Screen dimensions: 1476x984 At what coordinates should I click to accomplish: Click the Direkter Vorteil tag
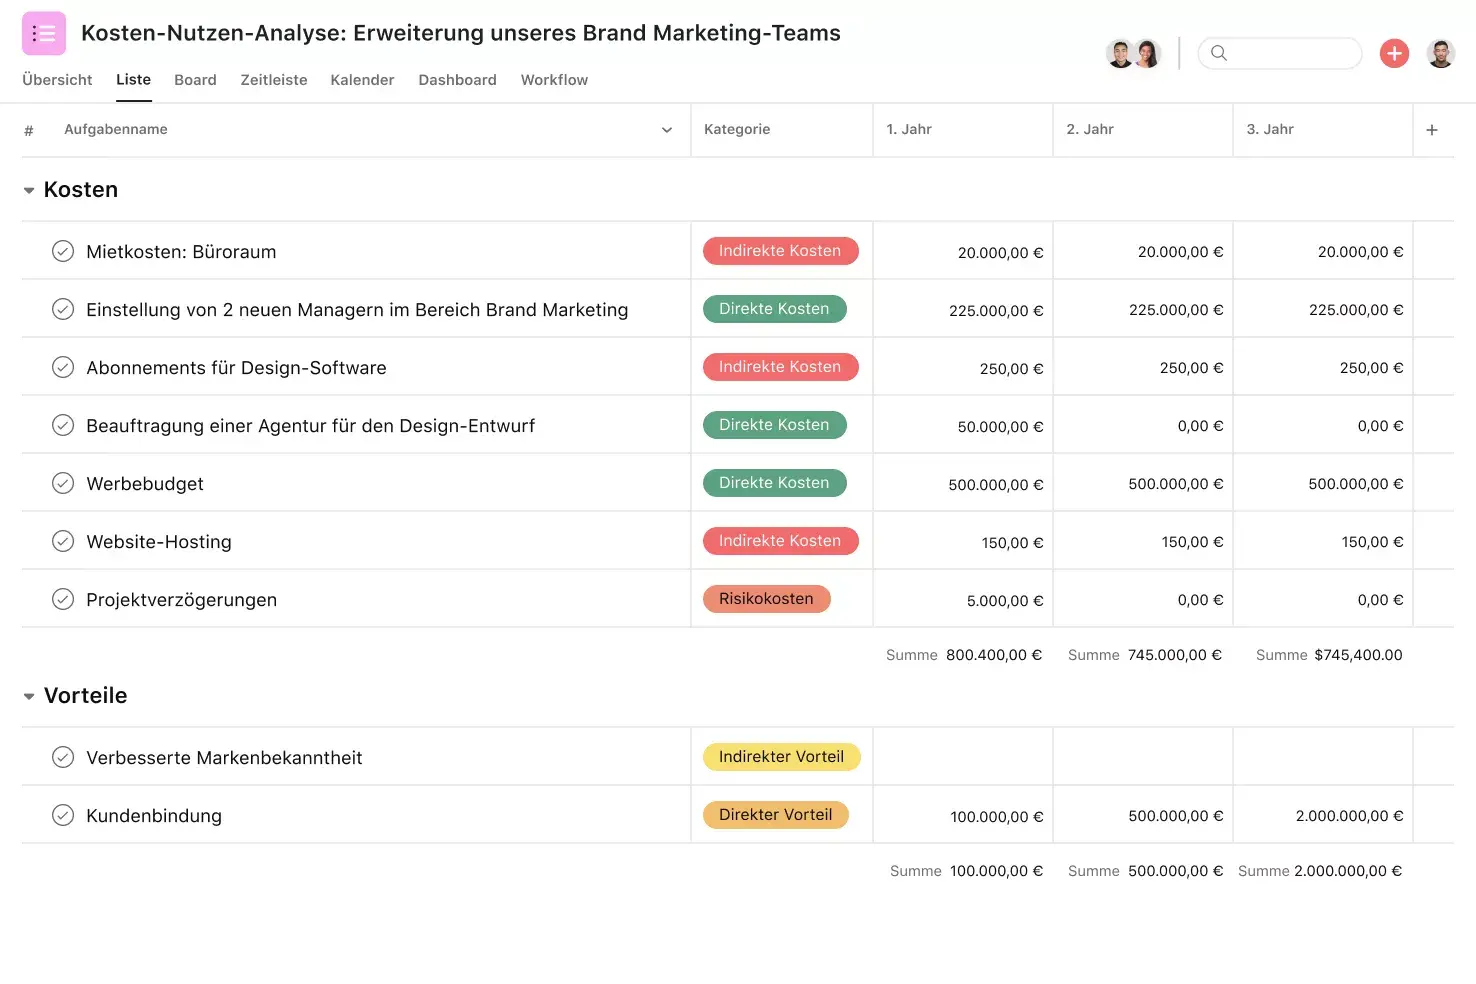[775, 815]
